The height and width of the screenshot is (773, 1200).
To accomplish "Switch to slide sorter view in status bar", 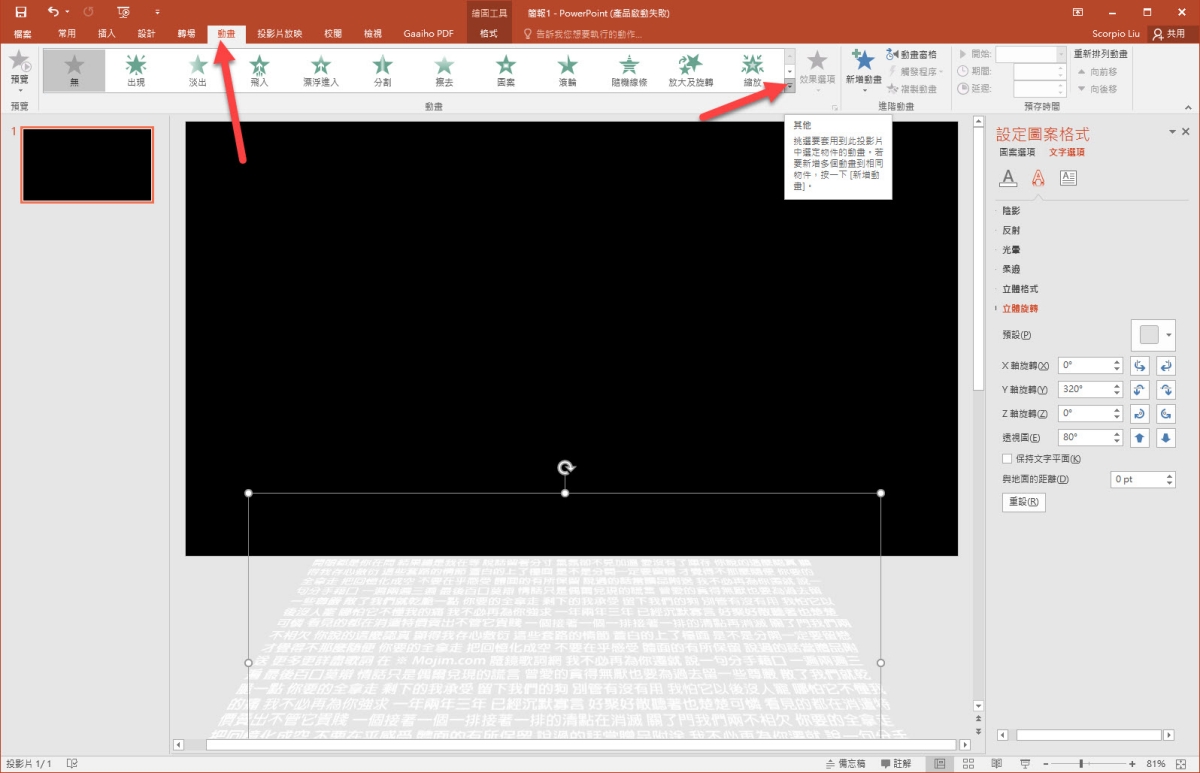I will point(967,764).
